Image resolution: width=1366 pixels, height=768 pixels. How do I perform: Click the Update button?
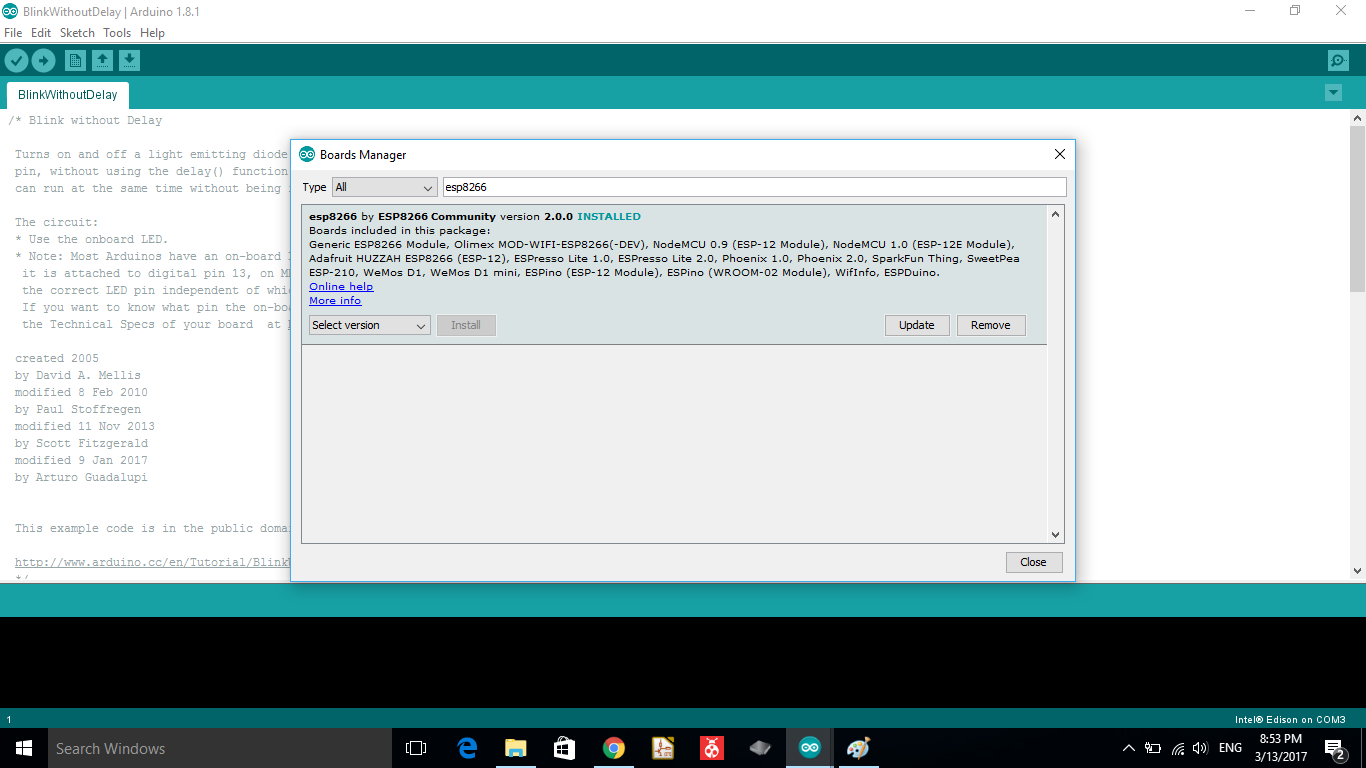pyautogui.click(x=917, y=325)
